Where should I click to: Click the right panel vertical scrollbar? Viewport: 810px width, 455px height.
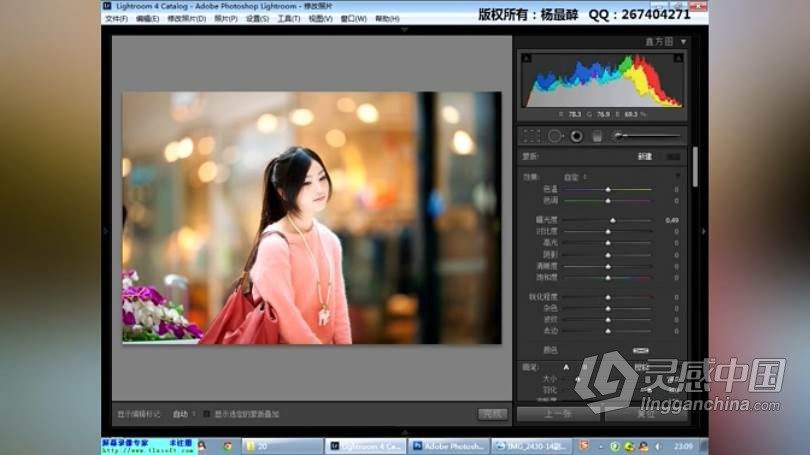pos(695,167)
